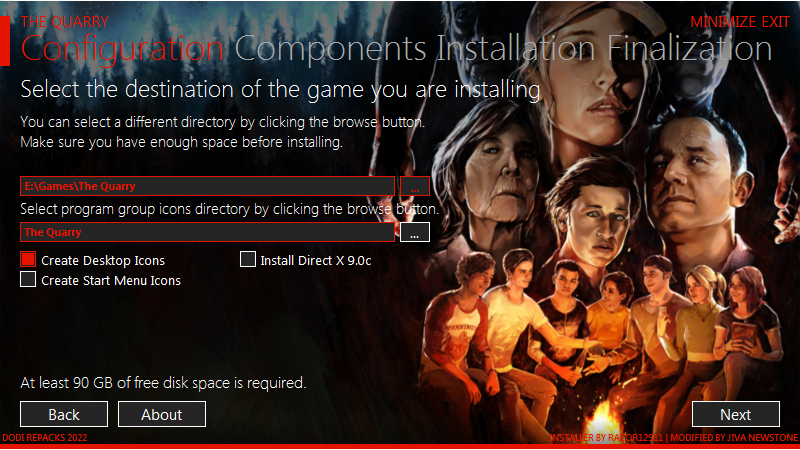Select the Components step heading
Screen dimensions: 800x450
pyautogui.click(x=332, y=48)
